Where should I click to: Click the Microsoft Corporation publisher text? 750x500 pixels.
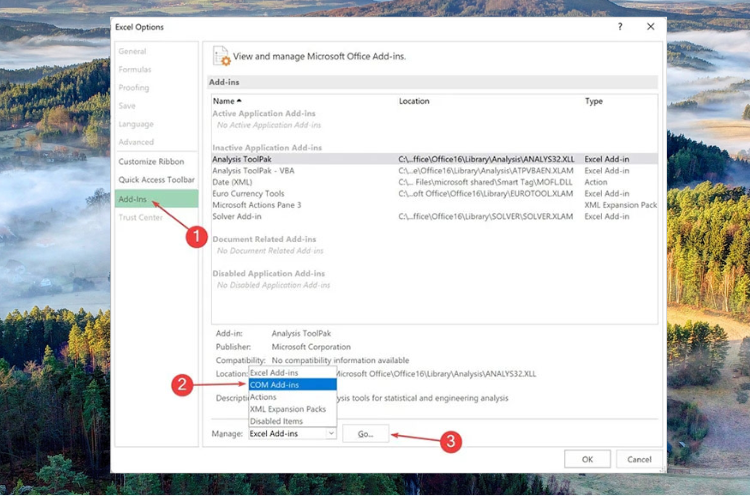[x=311, y=346]
